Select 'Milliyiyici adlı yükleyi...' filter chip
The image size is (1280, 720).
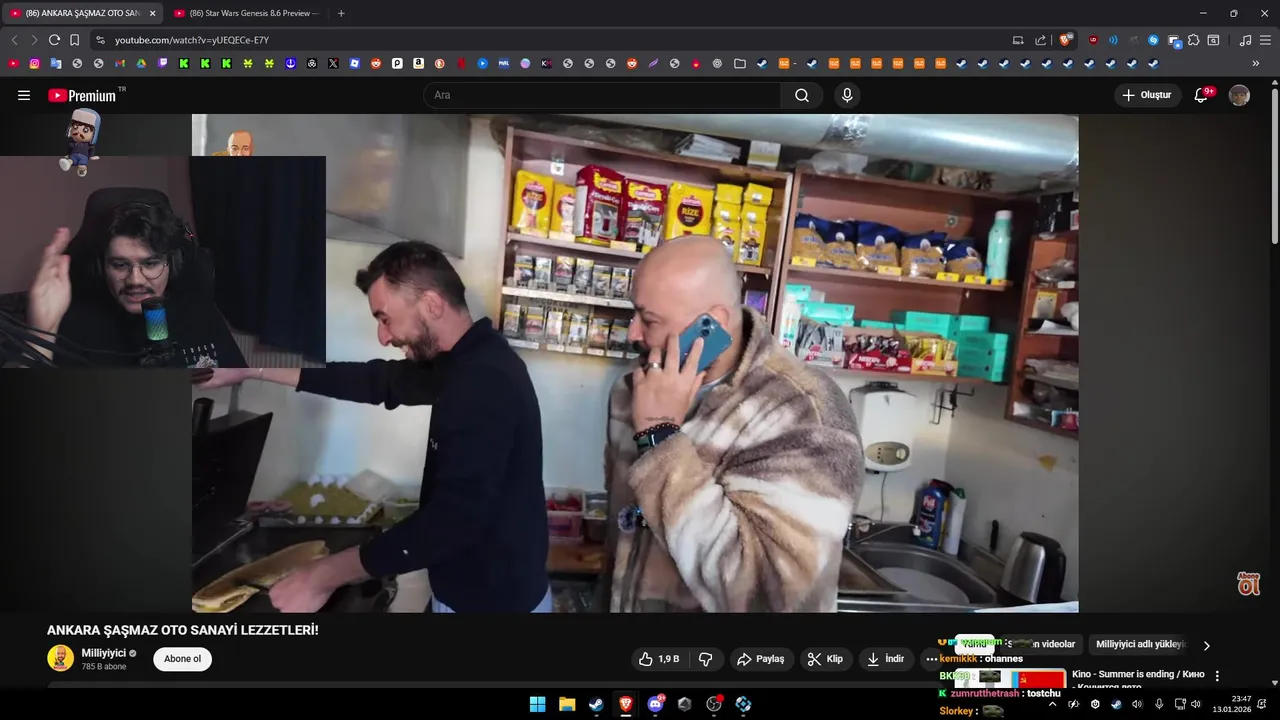pyautogui.click(x=1140, y=645)
